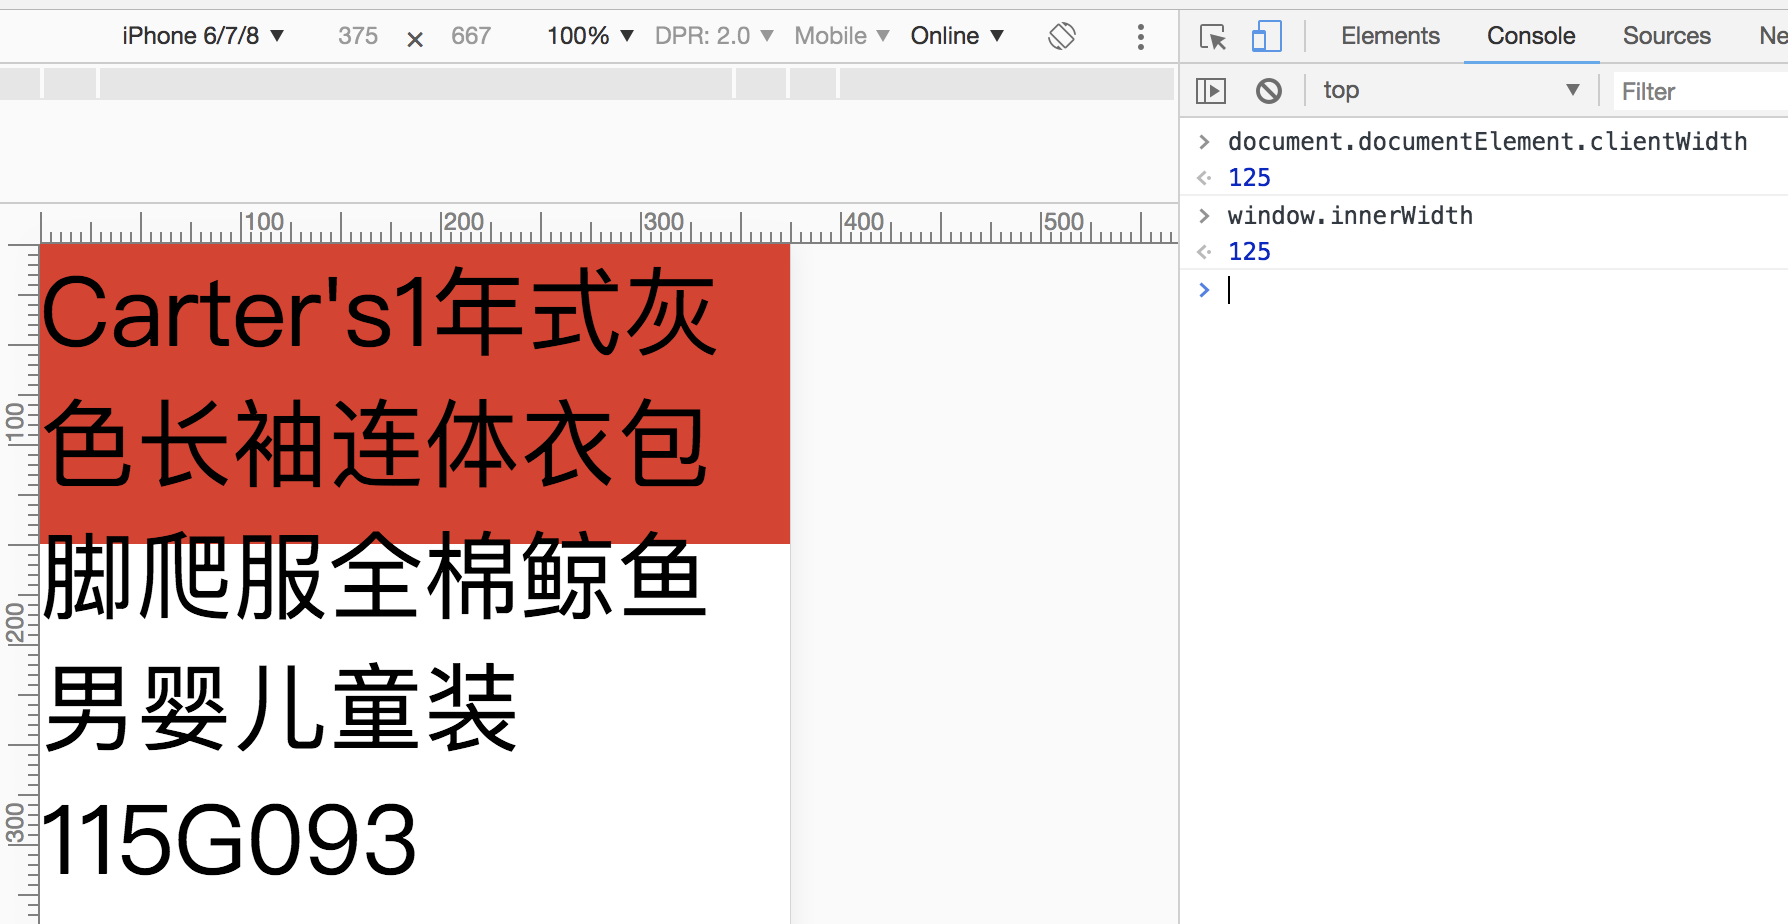
Task: Click the viewport width field 375
Action: pyautogui.click(x=358, y=36)
